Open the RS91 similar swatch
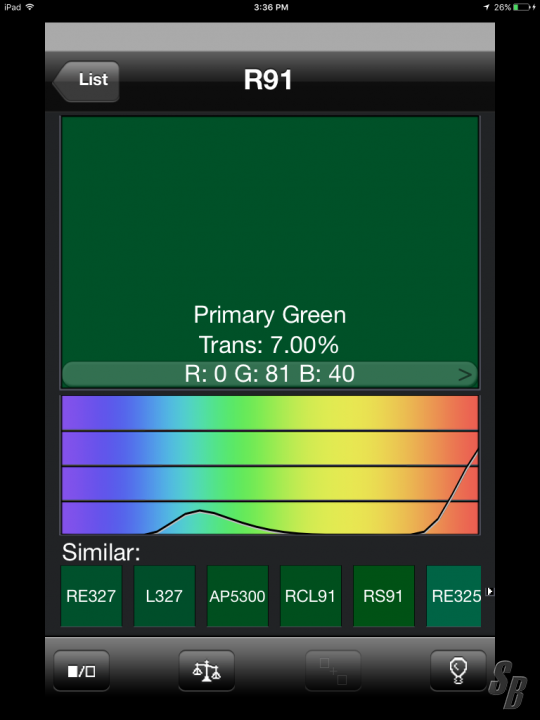The width and height of the screenshot is (540, 720). [x=383, y=596]
